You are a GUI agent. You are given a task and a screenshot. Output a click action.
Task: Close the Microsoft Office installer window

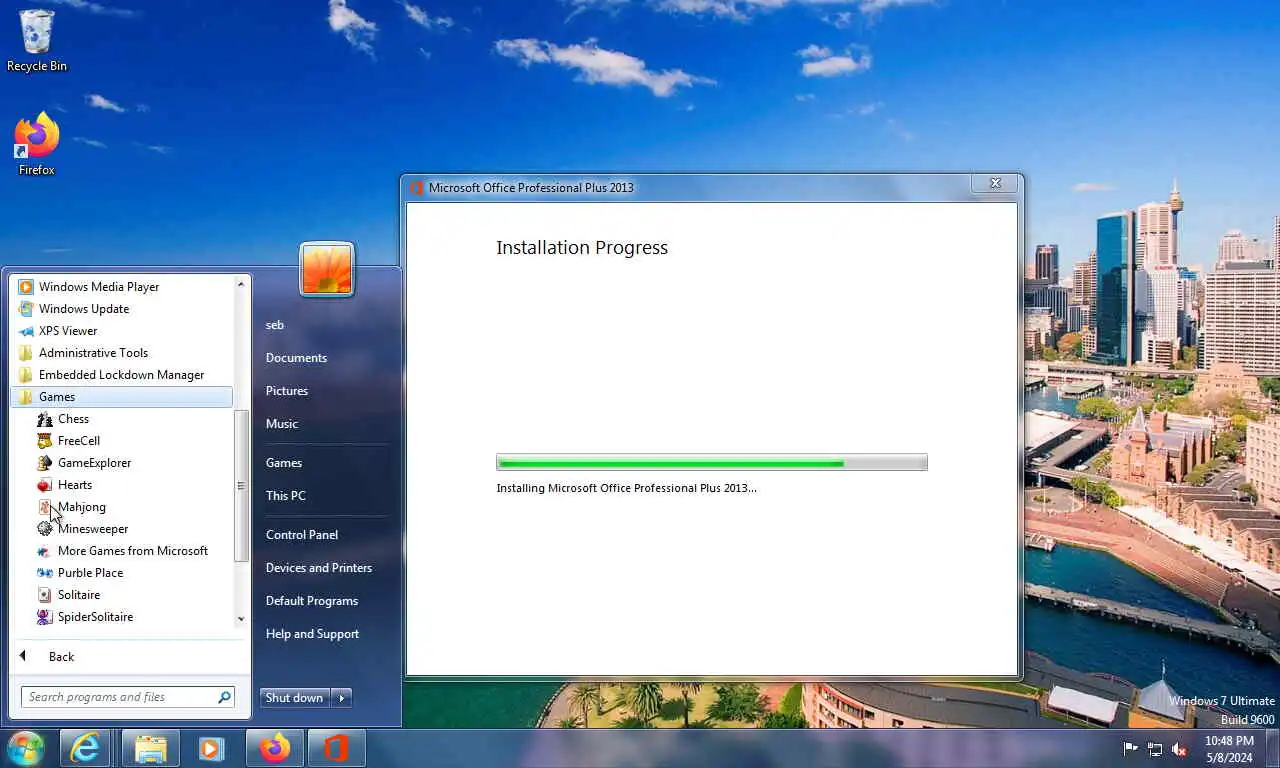[x=995, y=183]
